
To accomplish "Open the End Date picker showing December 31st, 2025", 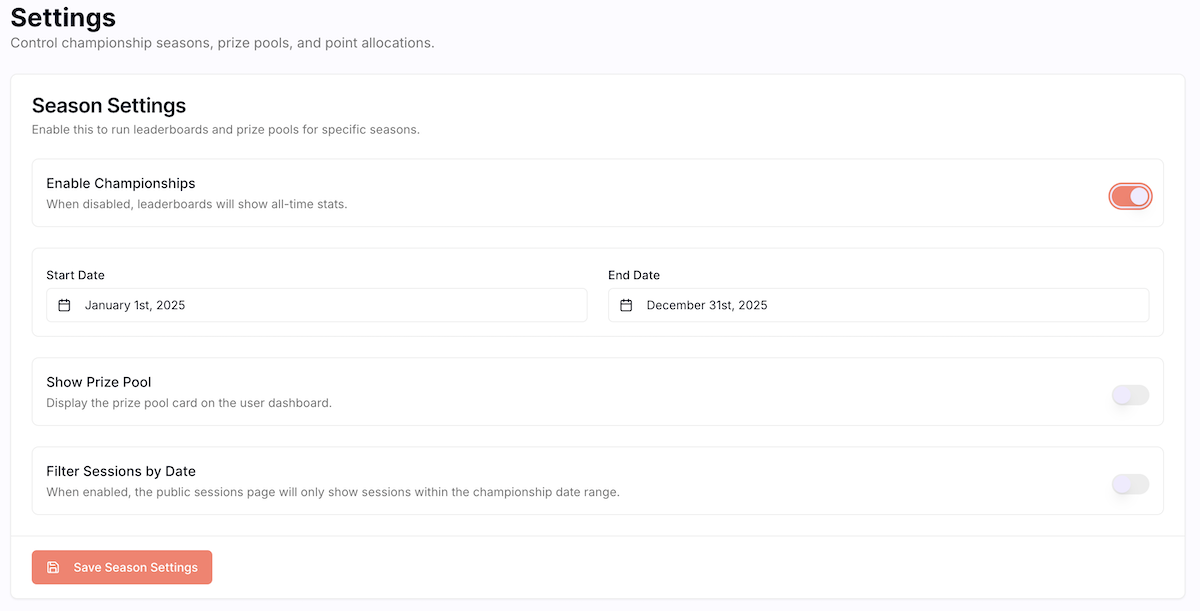I will [x=878, y=305].
